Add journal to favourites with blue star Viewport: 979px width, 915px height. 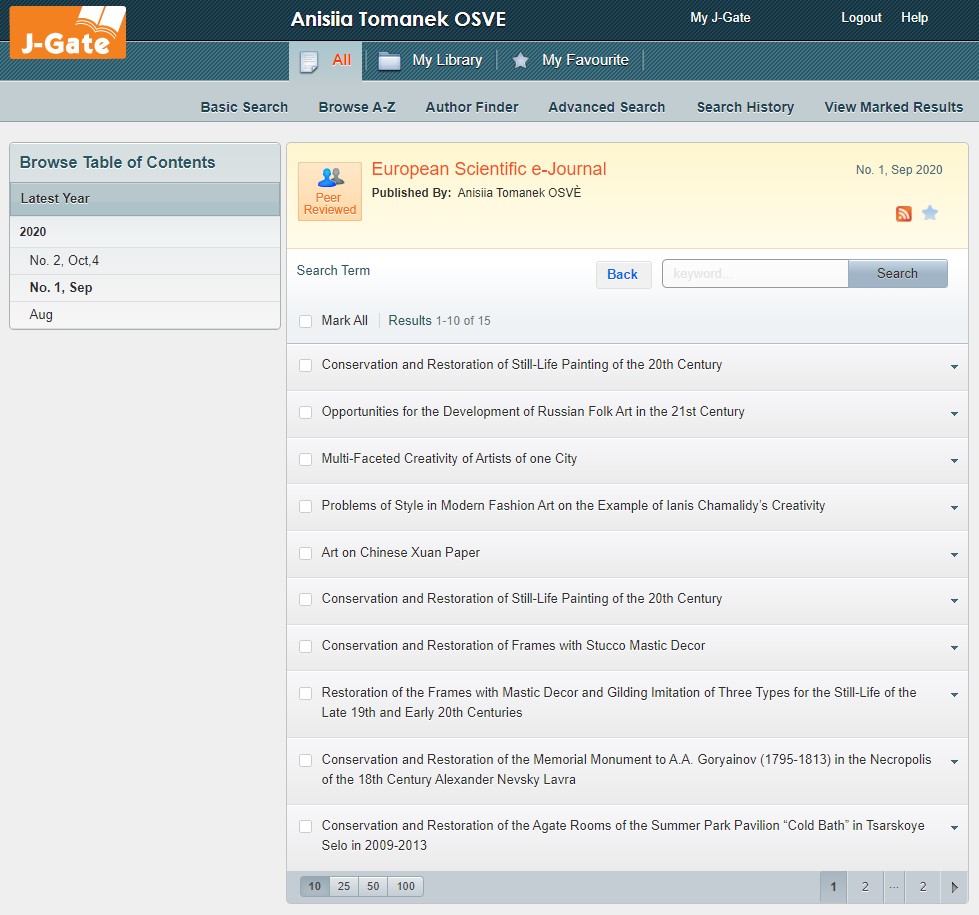(x=930, y=213)
